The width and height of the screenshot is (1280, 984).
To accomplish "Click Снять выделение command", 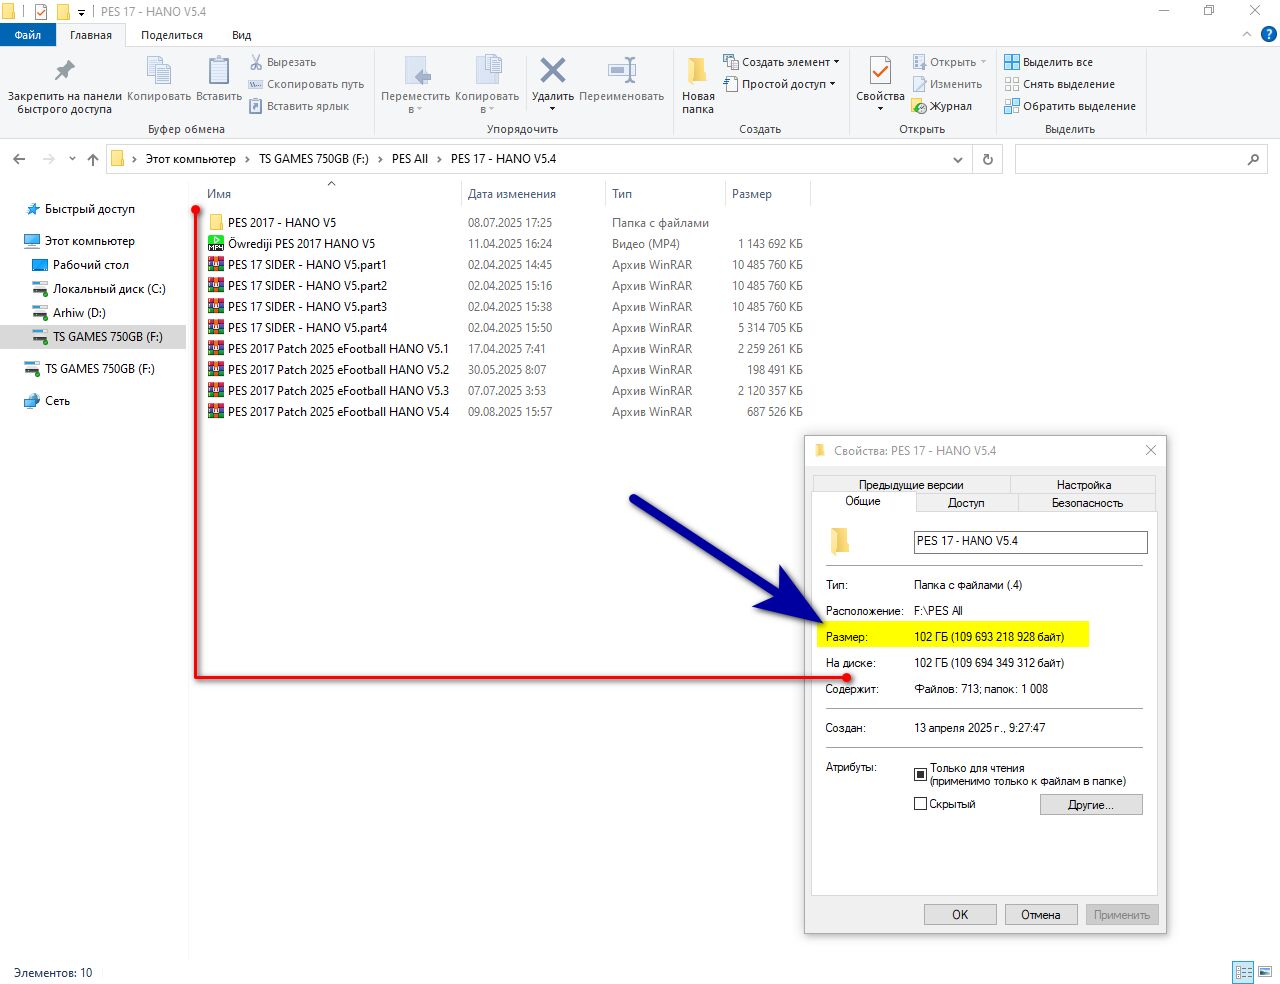I will pos(1059,84).
